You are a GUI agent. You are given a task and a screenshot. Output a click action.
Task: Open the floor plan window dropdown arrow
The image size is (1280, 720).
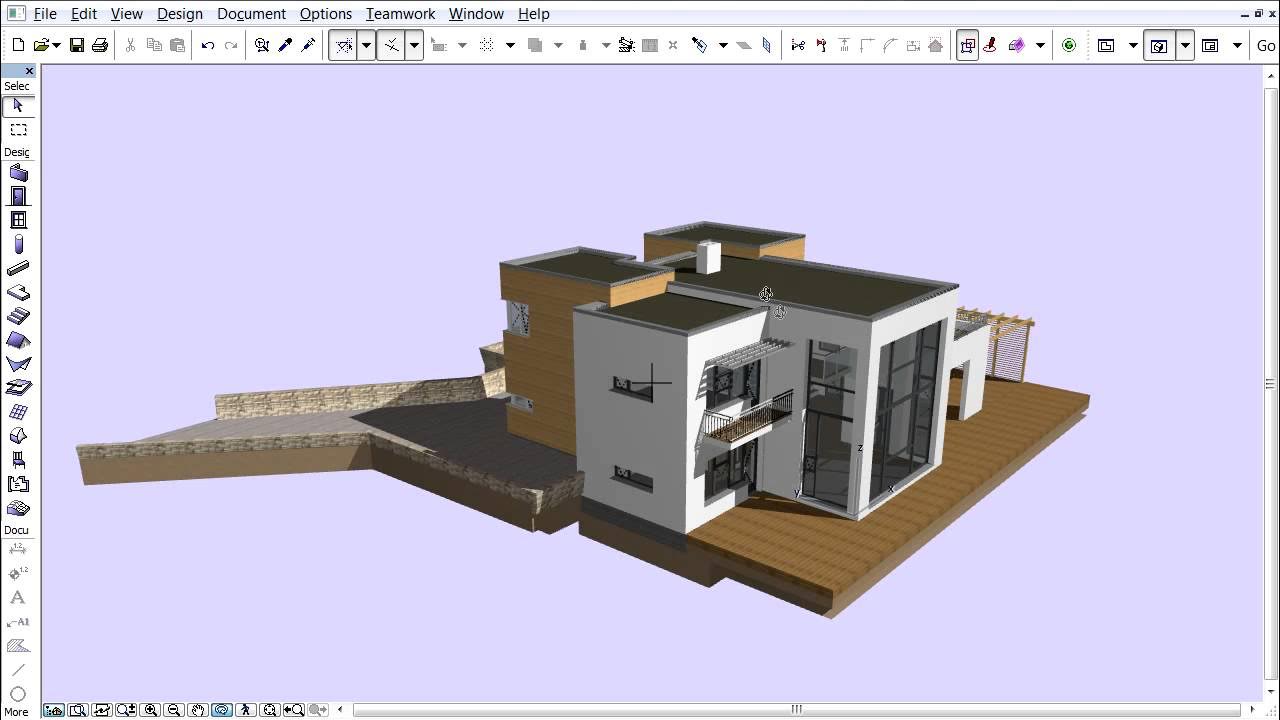click(x=1133, y=45)
